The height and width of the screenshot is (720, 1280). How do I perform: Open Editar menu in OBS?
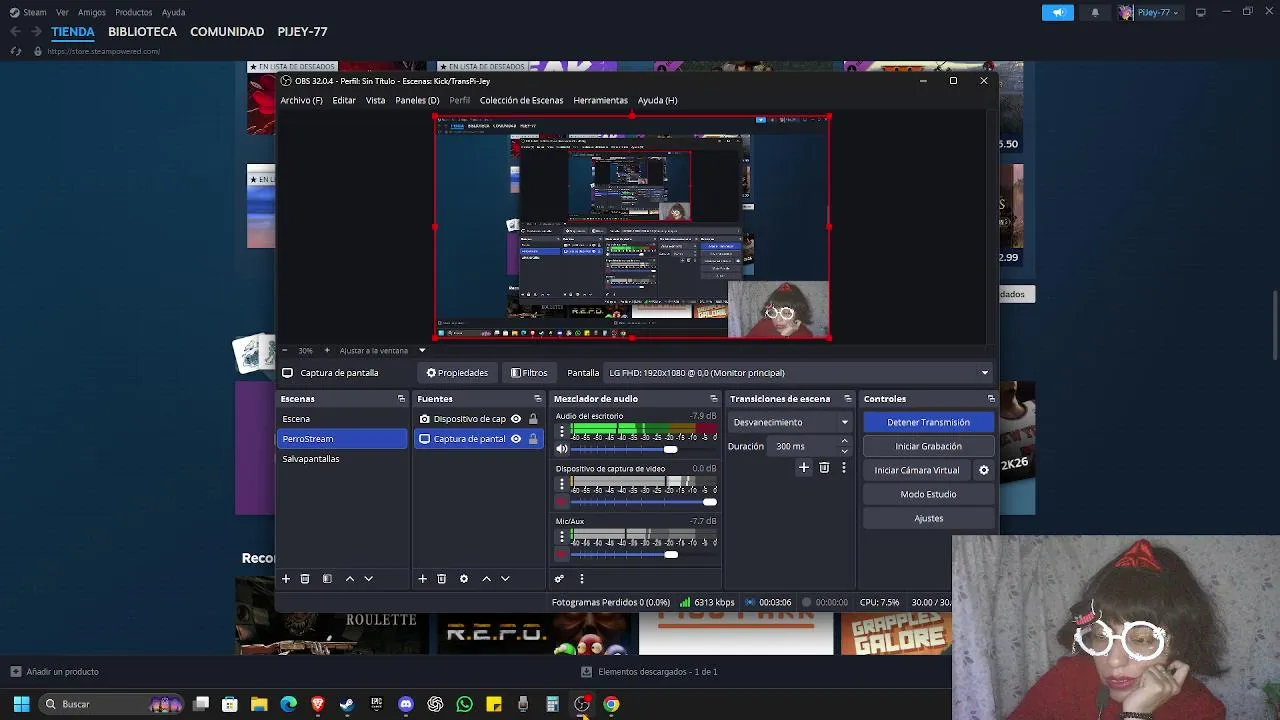[x=344, y=100]
